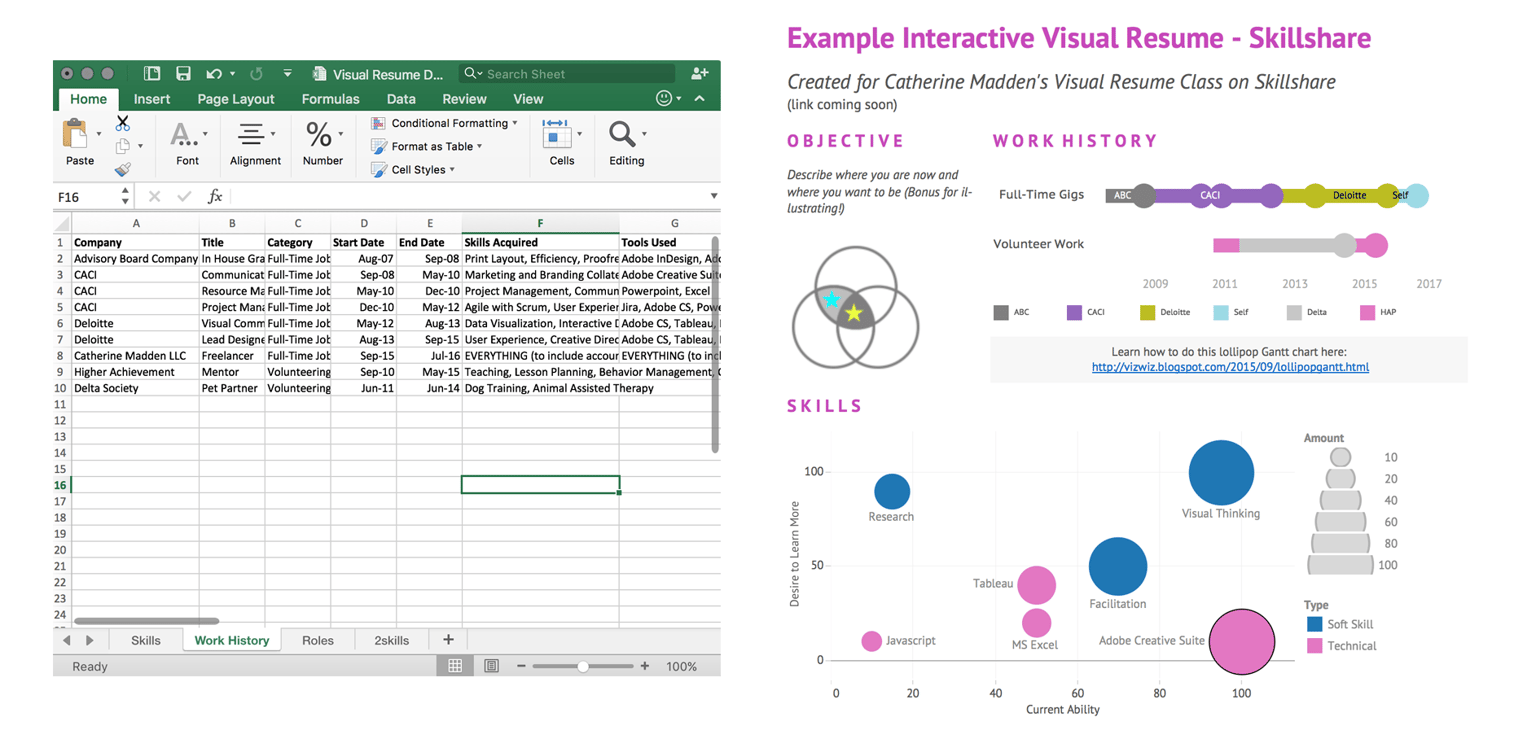Add a new sheet with plus icon

point(448,640)
